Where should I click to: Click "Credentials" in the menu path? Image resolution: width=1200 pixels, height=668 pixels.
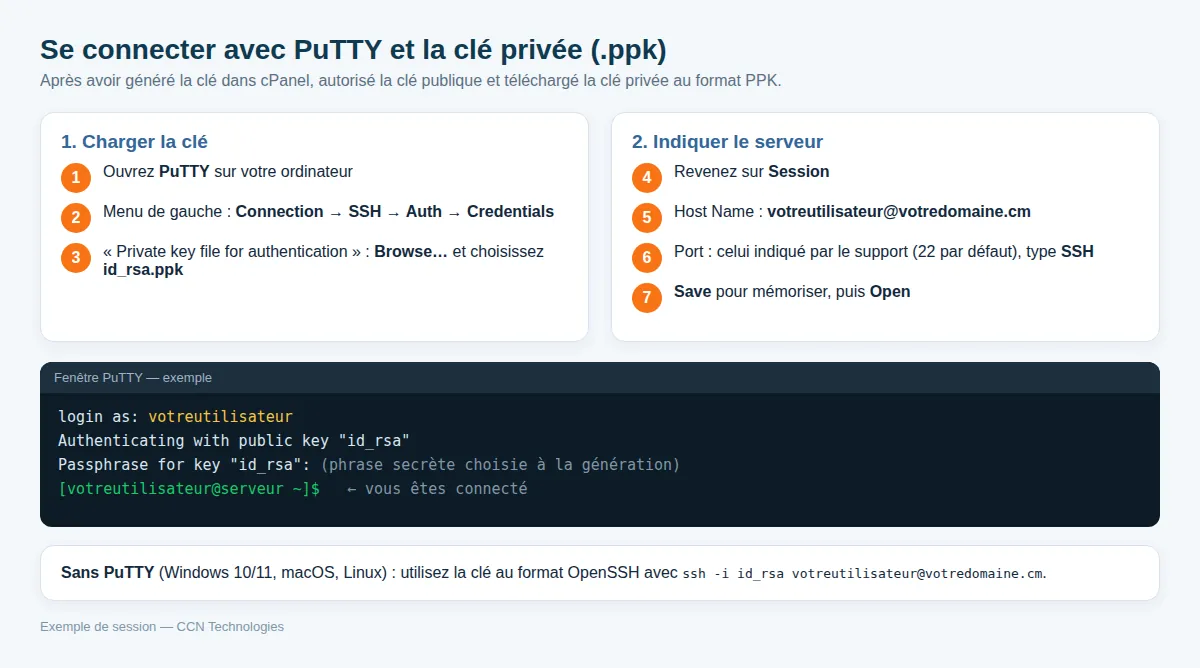click(510, 212)
